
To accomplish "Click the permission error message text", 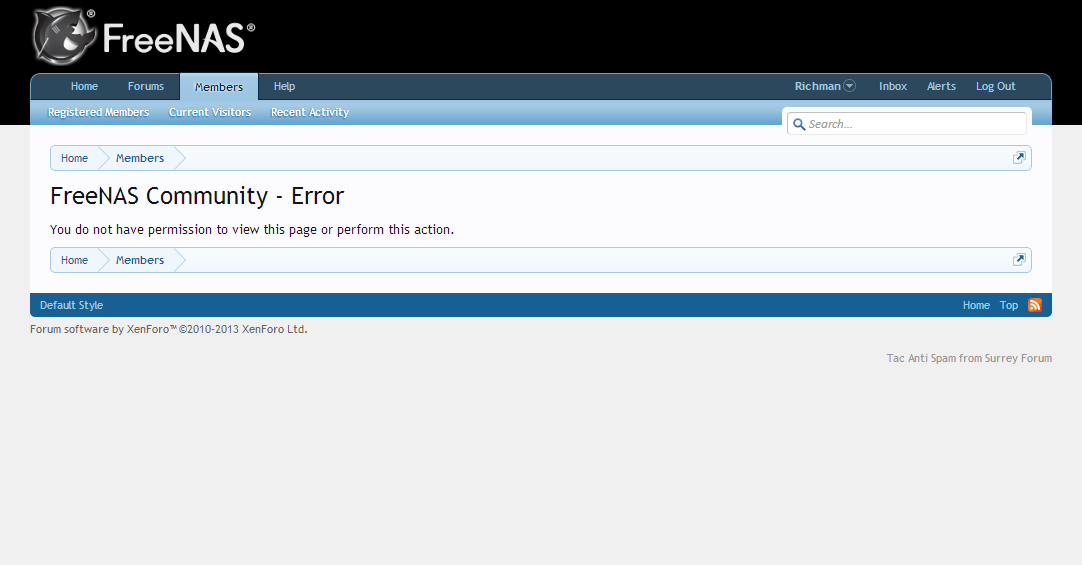I will coord(252,230).
